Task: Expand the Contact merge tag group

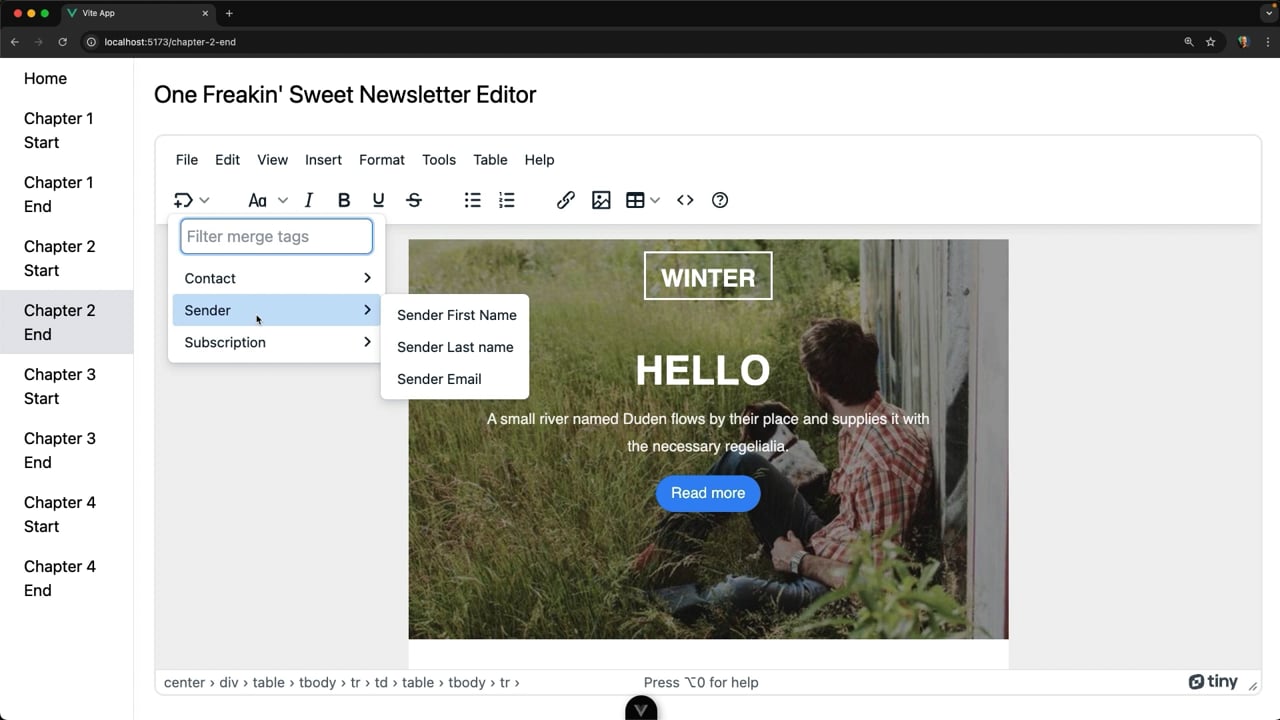Action: coord(277,278)
